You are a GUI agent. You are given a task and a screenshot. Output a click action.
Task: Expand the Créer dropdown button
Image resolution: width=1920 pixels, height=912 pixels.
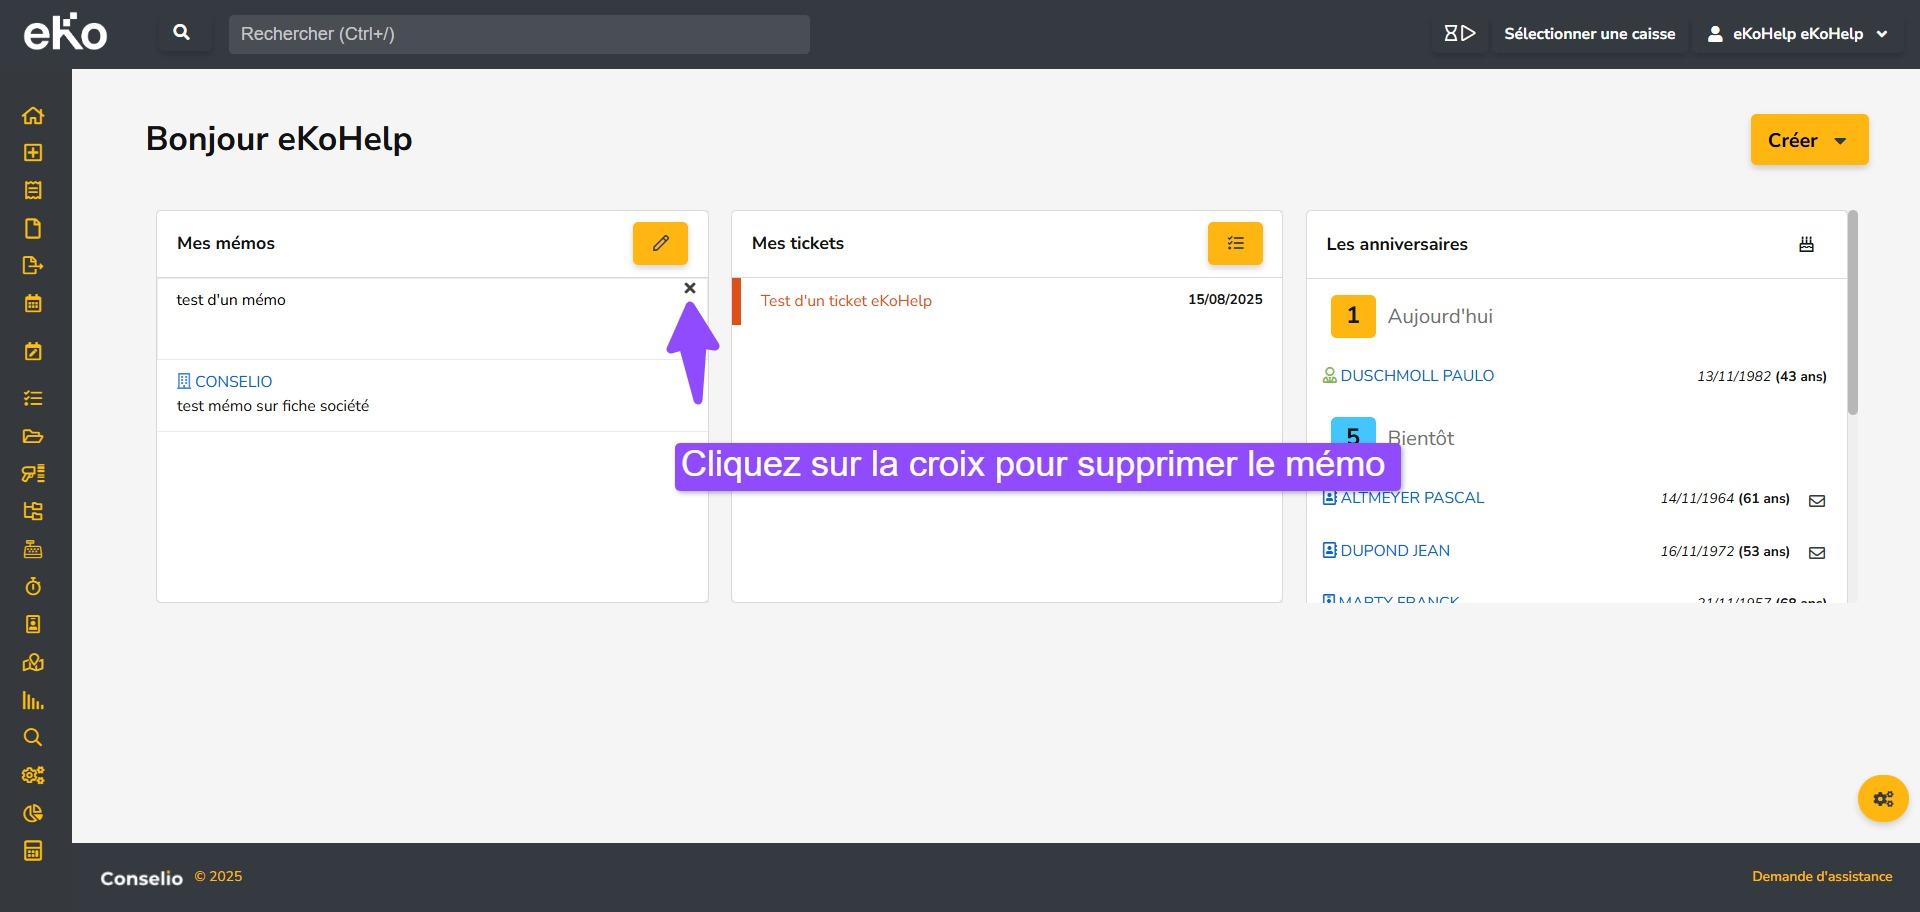[1808, 140]
